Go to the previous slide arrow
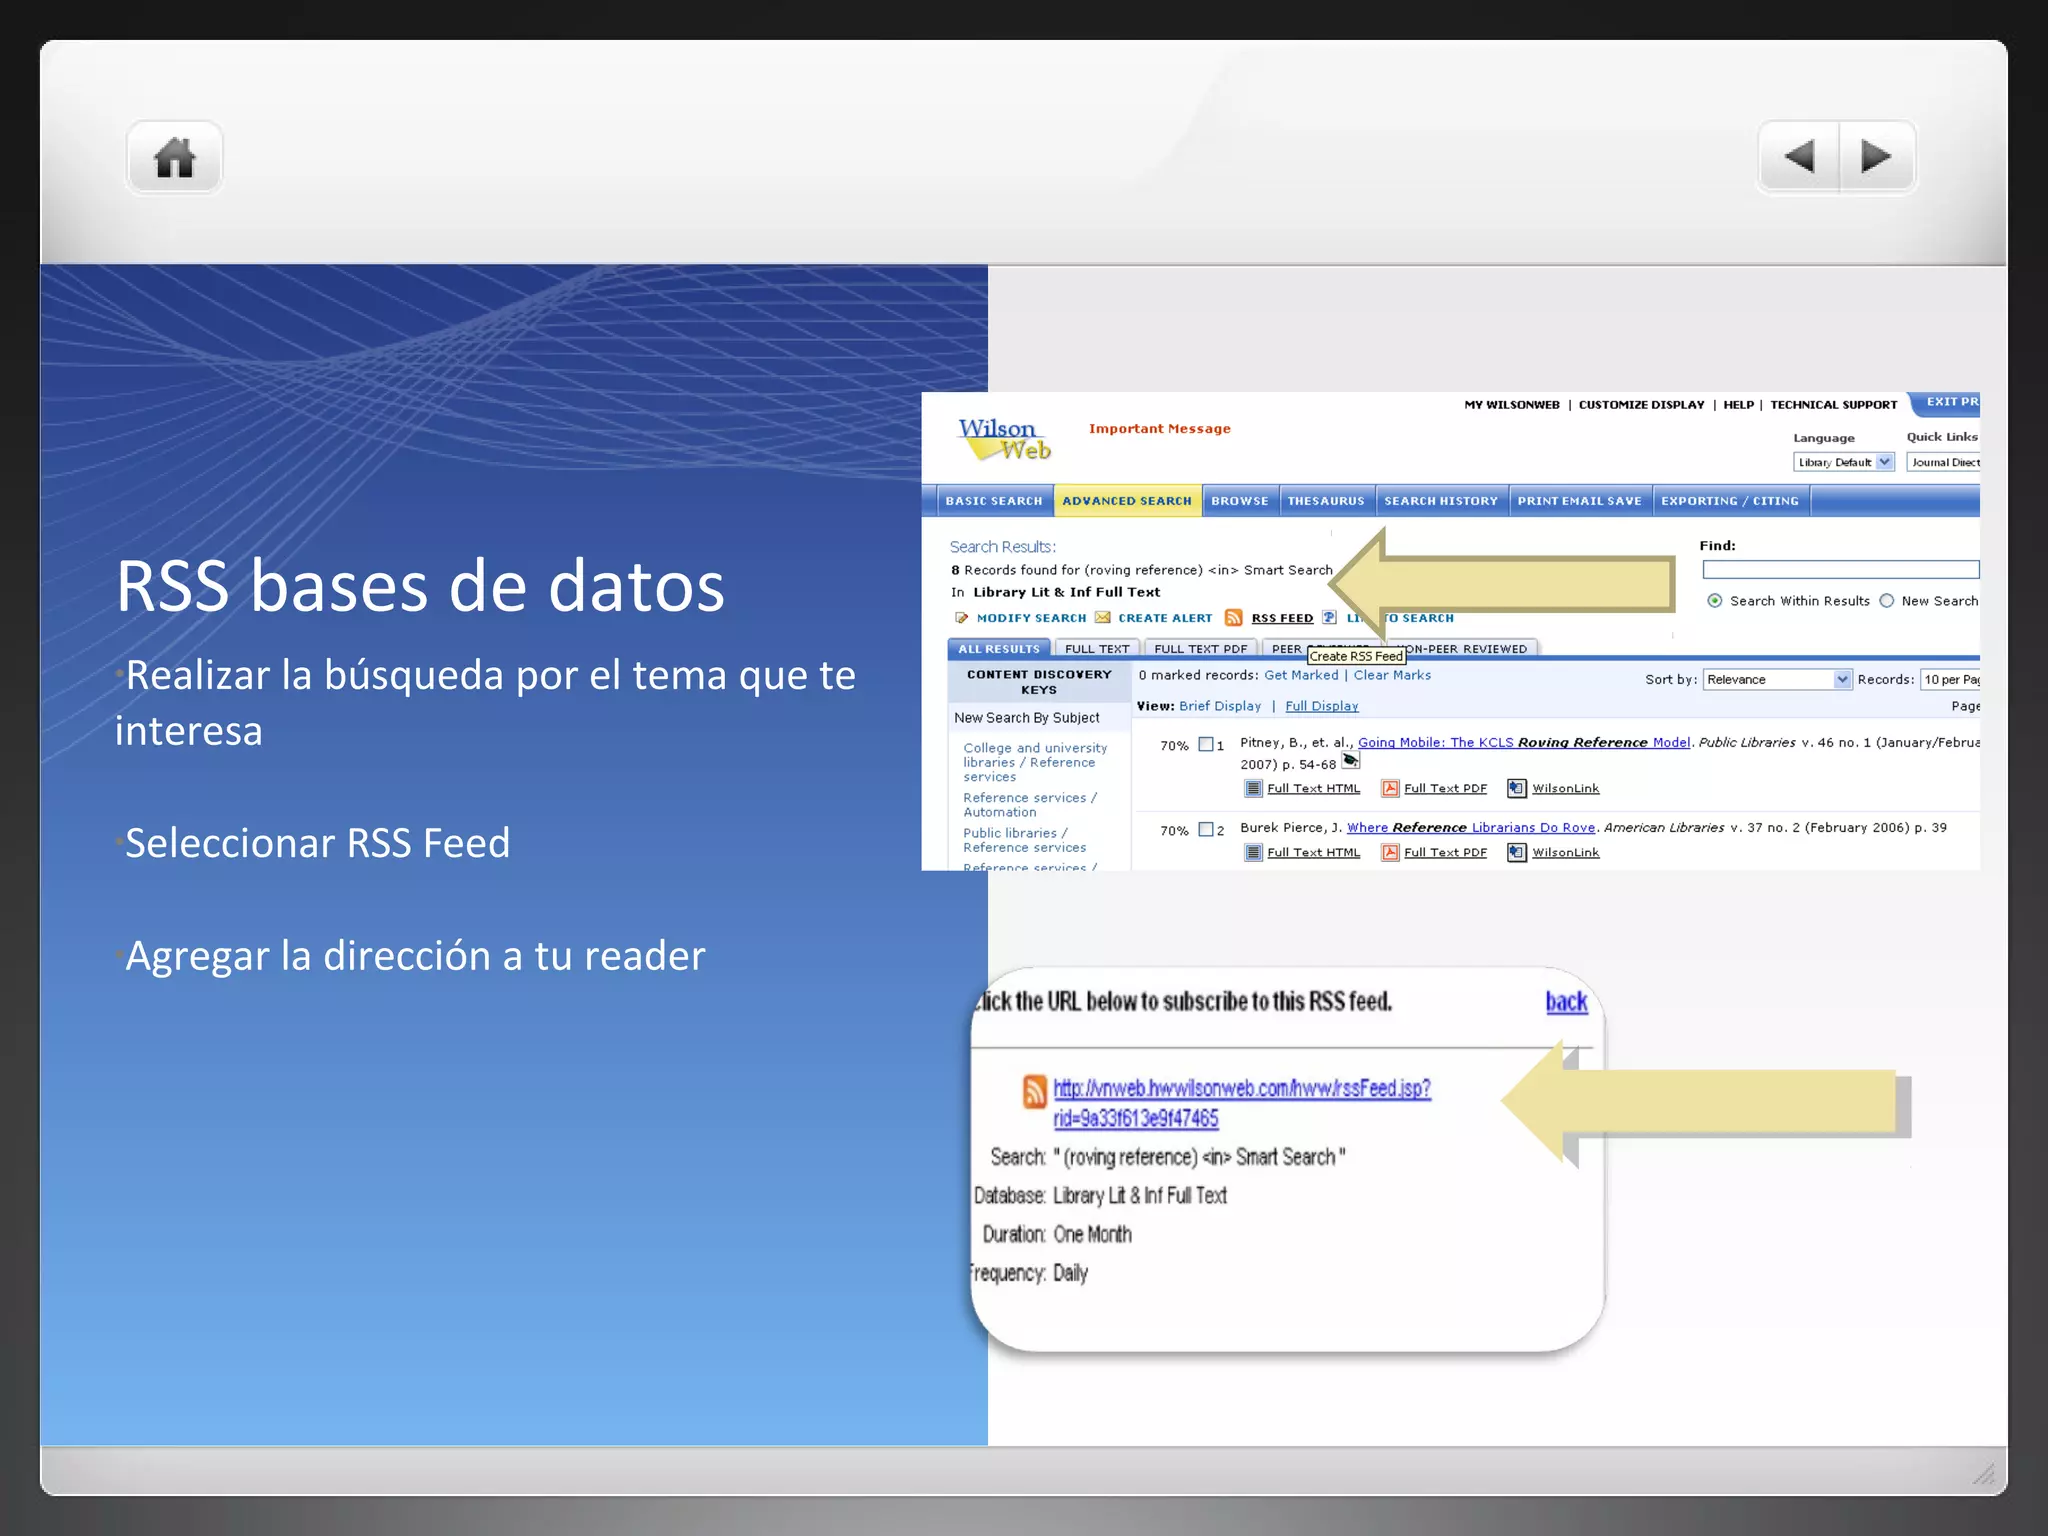The image size is (2048, 1536). click(1799, 157)
